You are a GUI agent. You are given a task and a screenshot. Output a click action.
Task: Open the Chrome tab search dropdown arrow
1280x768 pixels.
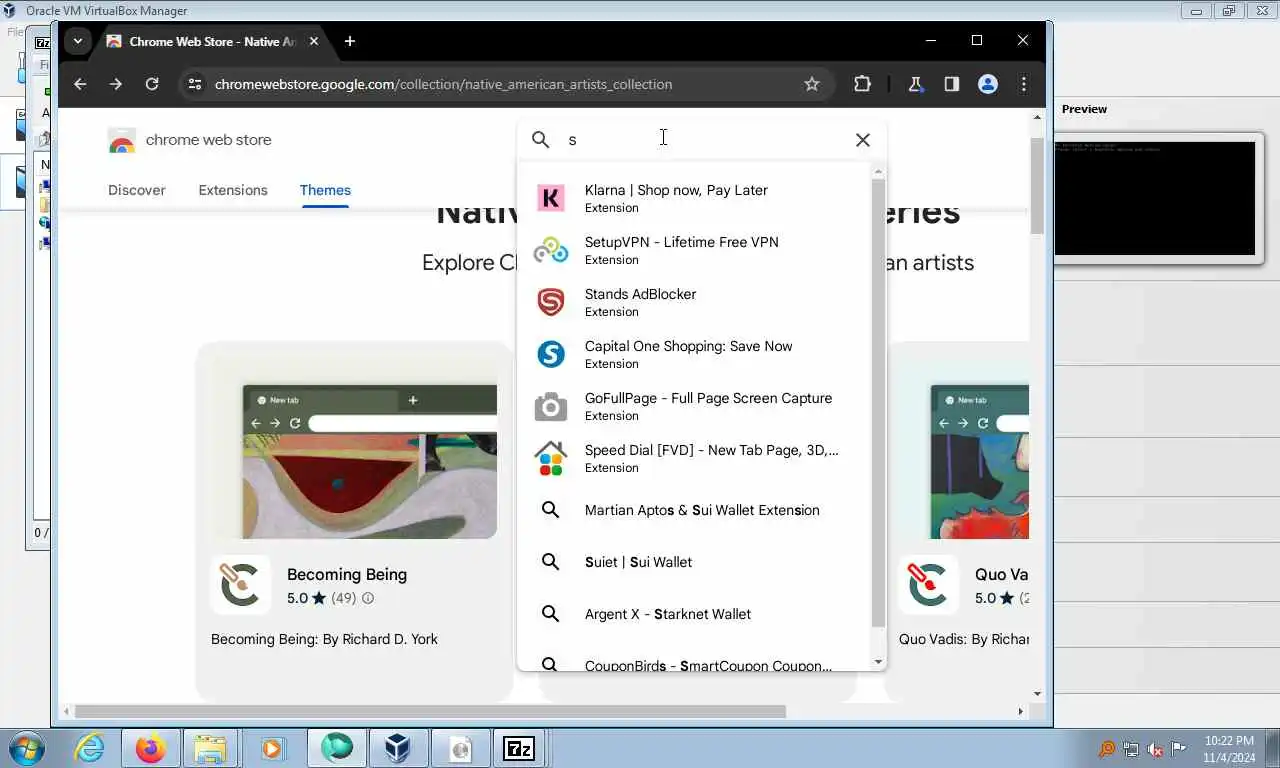point(78,41)
